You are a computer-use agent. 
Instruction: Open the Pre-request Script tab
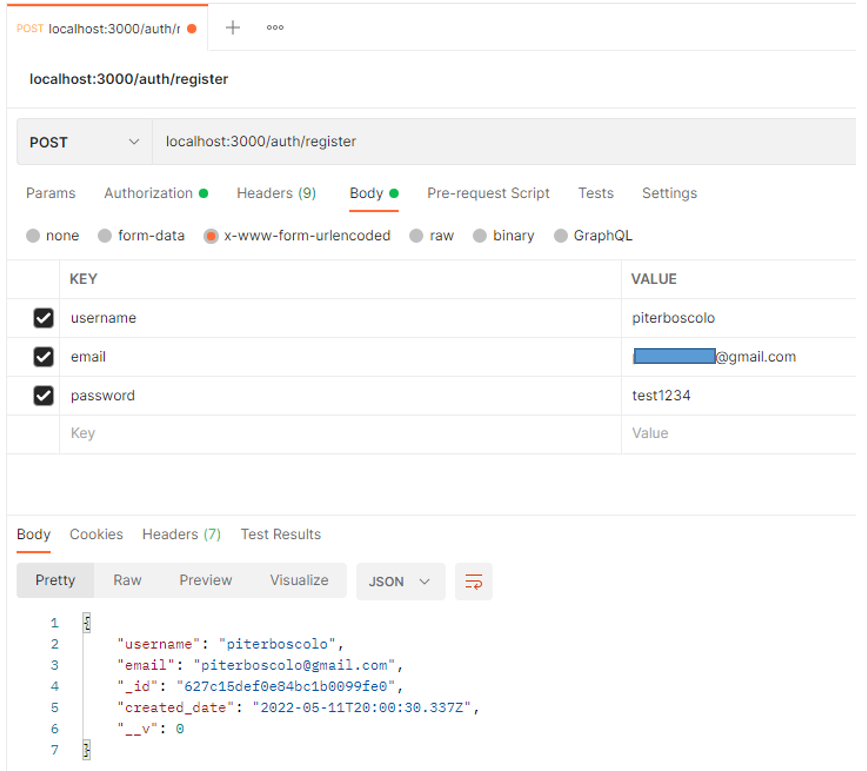[x=488, y=193]
